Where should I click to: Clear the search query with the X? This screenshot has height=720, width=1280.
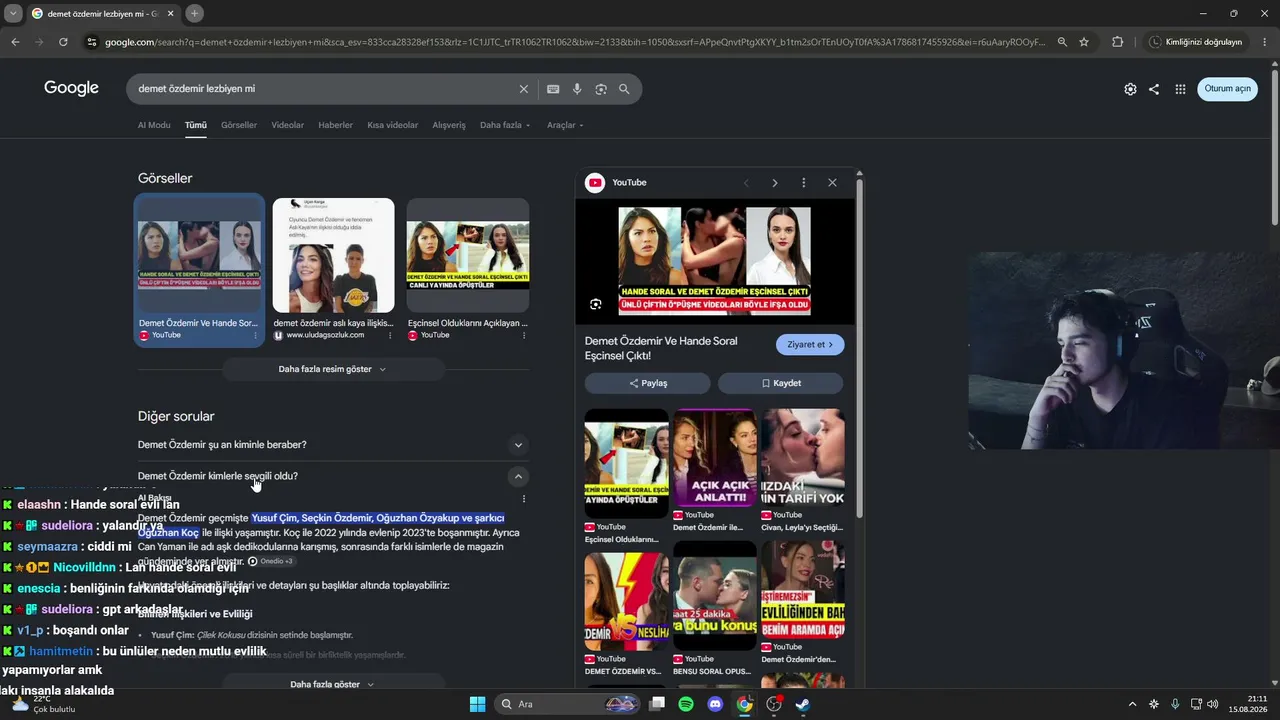(523, 89)
